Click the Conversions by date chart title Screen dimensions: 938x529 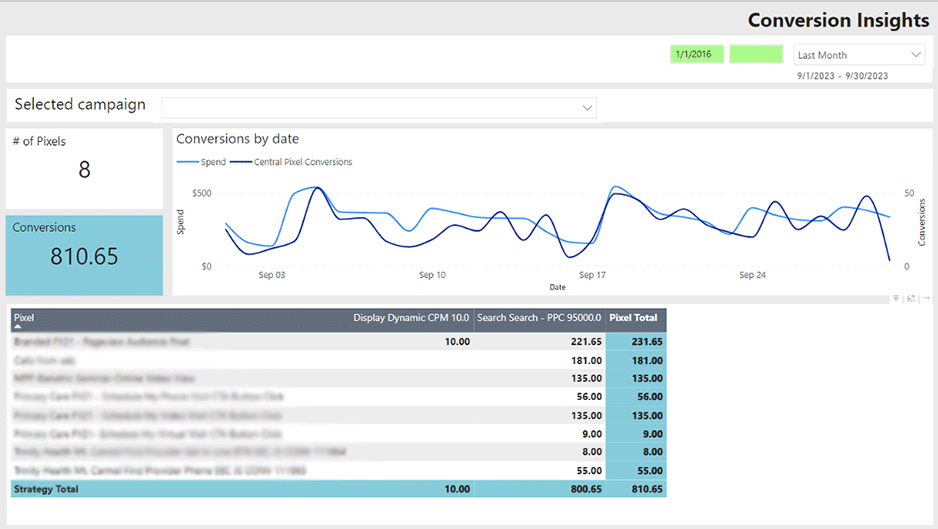point(238,139)
